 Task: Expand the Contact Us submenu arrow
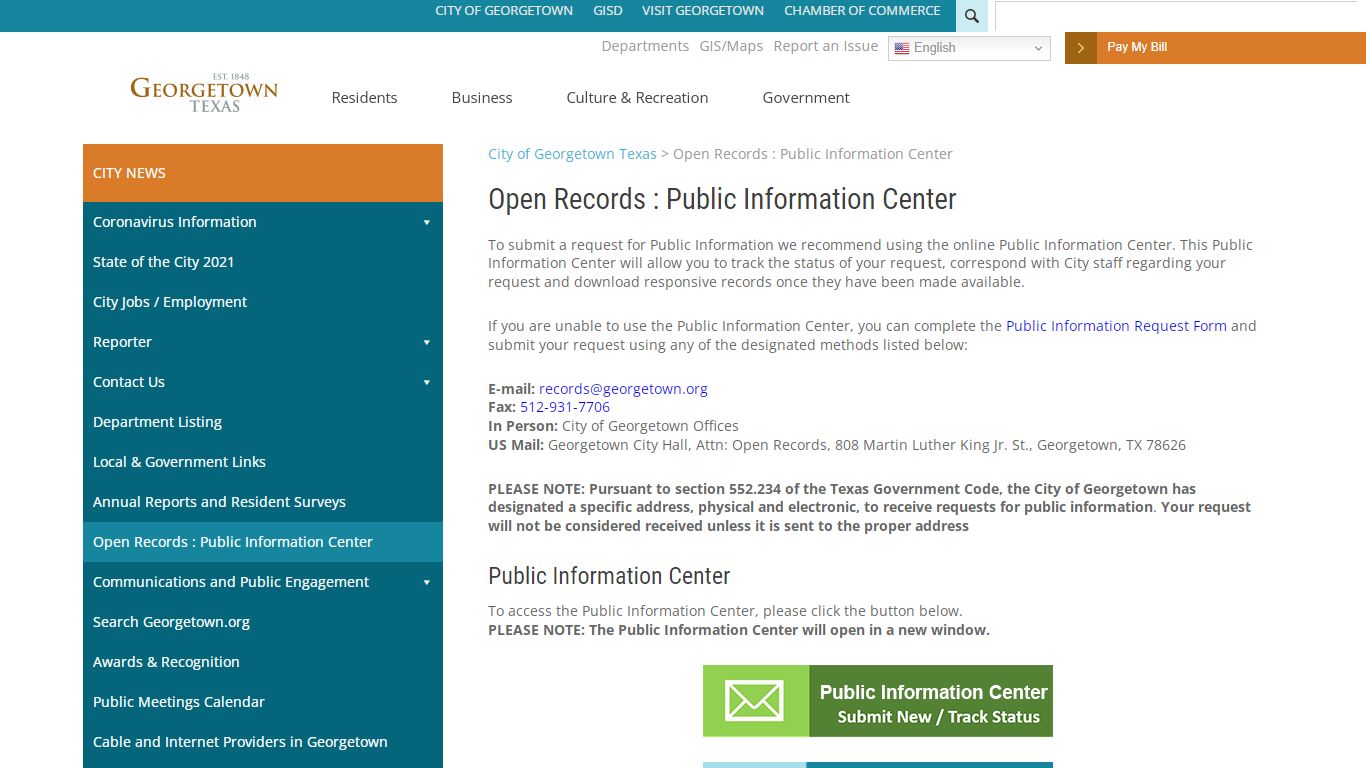[x=427, y=382]
